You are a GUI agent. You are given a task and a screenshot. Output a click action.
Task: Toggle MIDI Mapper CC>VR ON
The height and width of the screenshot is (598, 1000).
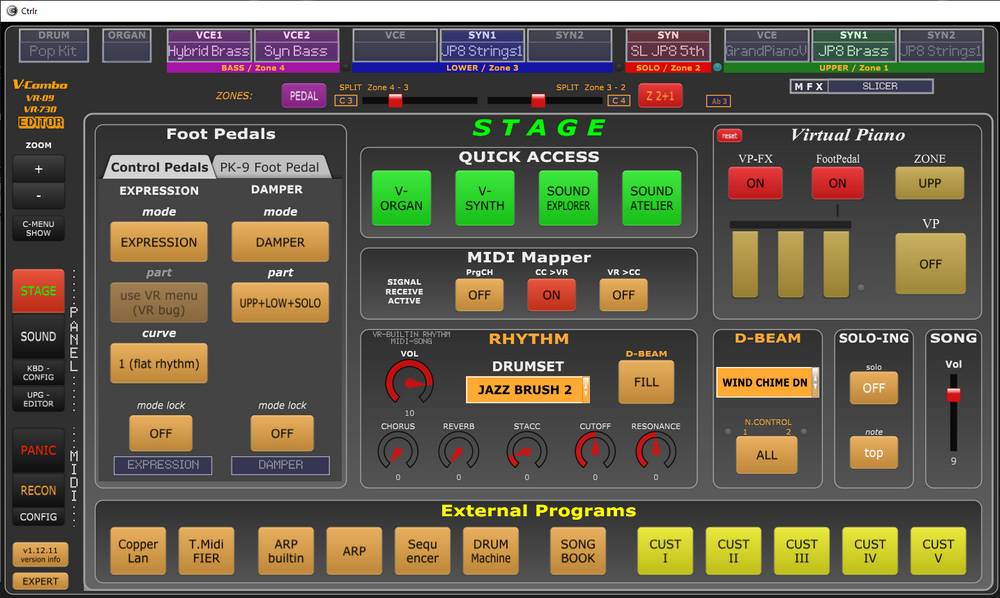551,295
